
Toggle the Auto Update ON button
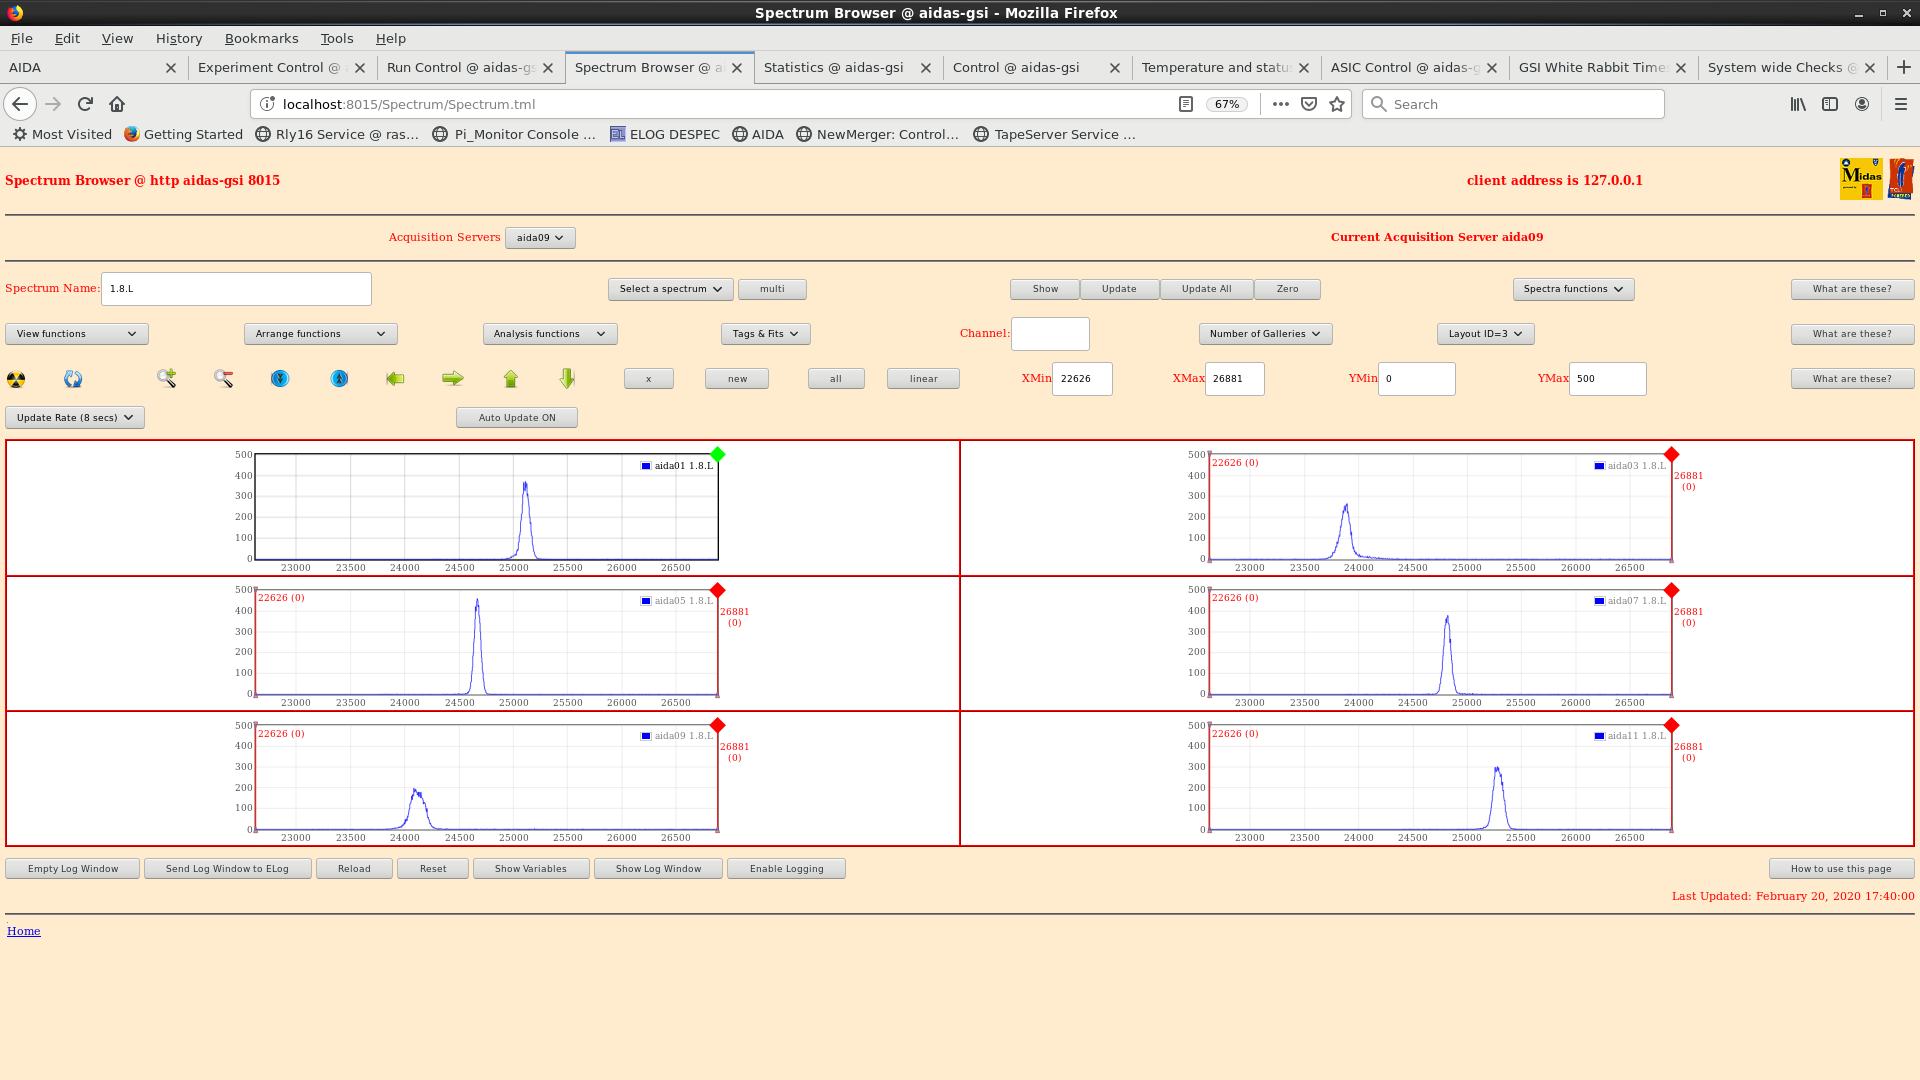(x=516, y=418)
